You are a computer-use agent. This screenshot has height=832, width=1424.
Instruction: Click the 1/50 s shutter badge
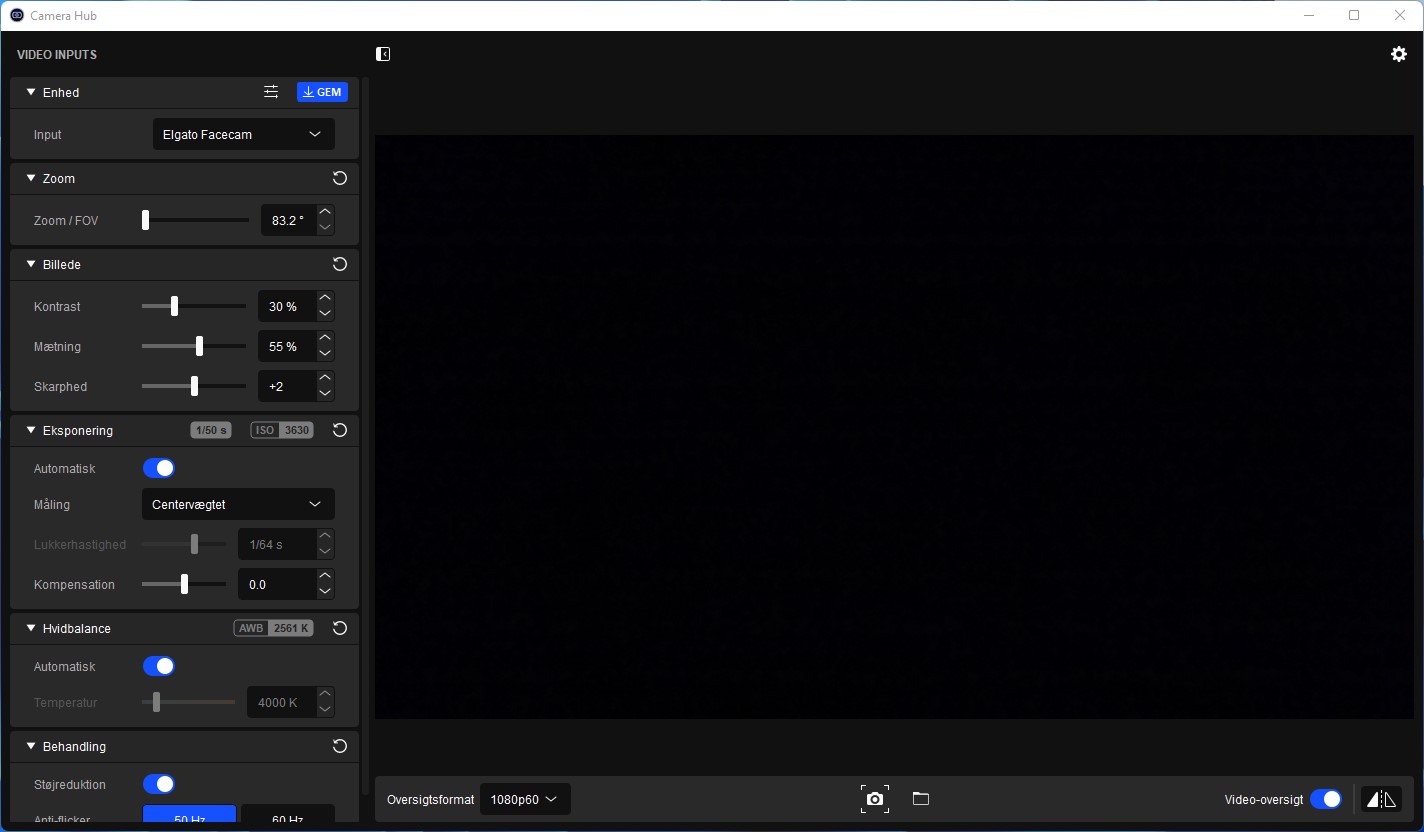coord(211,430)
